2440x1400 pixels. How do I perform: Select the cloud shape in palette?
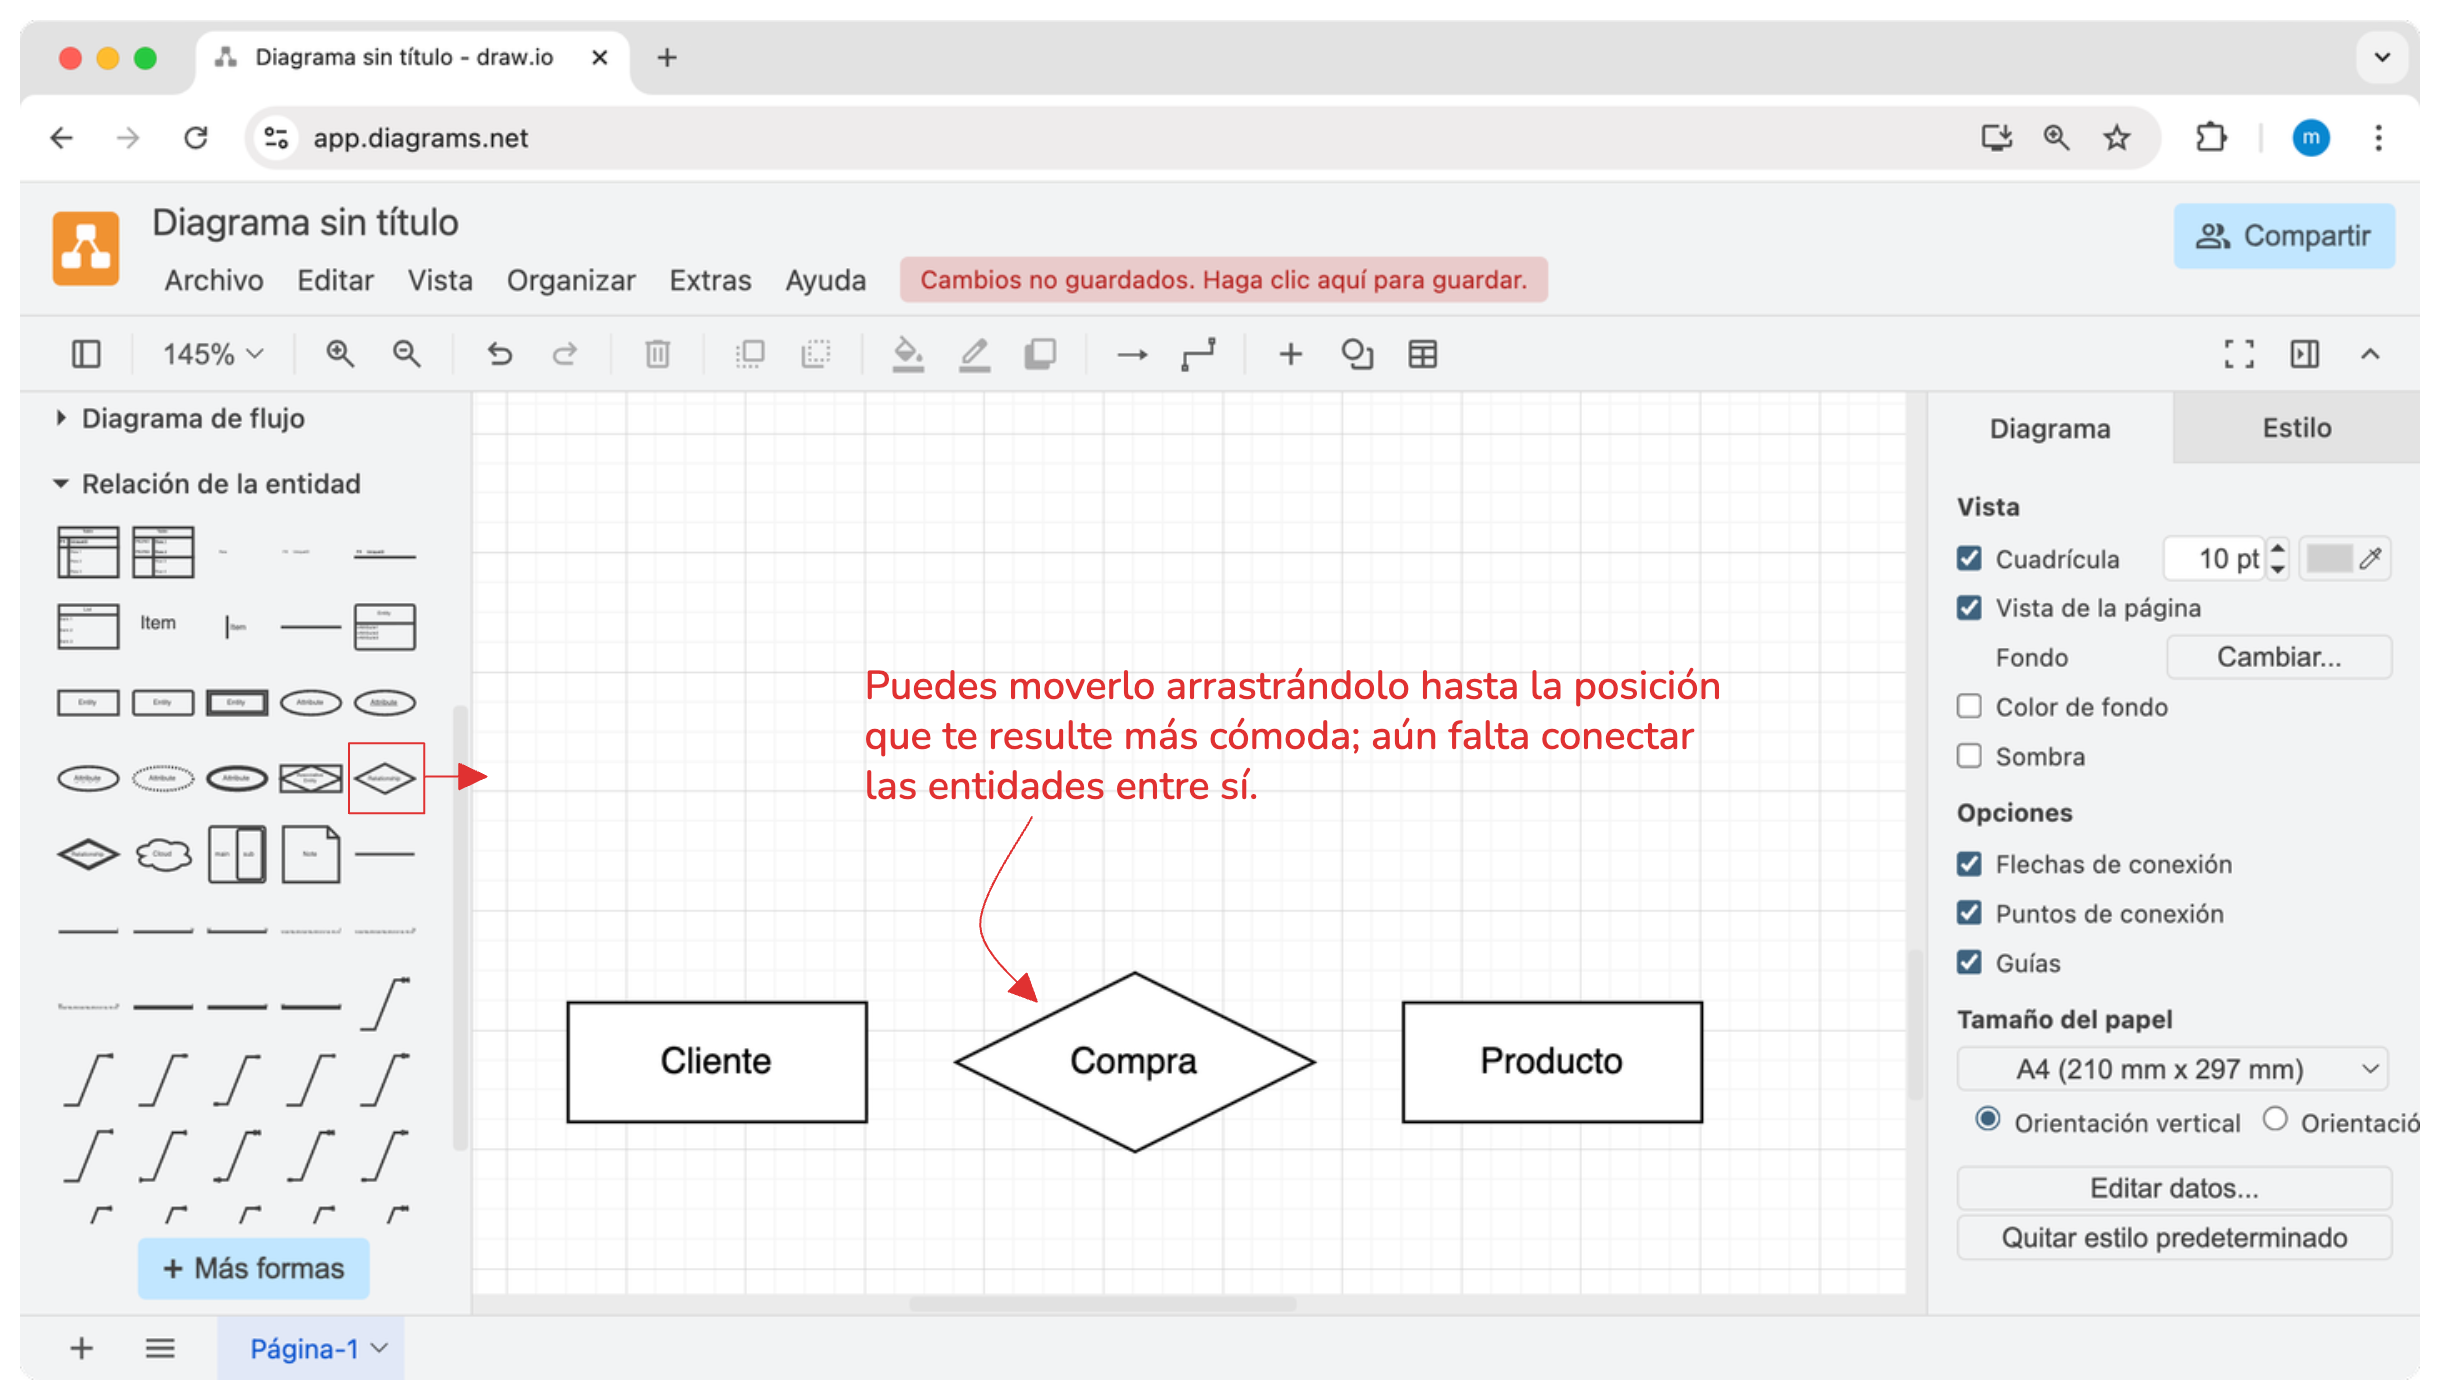click(163, 855)
